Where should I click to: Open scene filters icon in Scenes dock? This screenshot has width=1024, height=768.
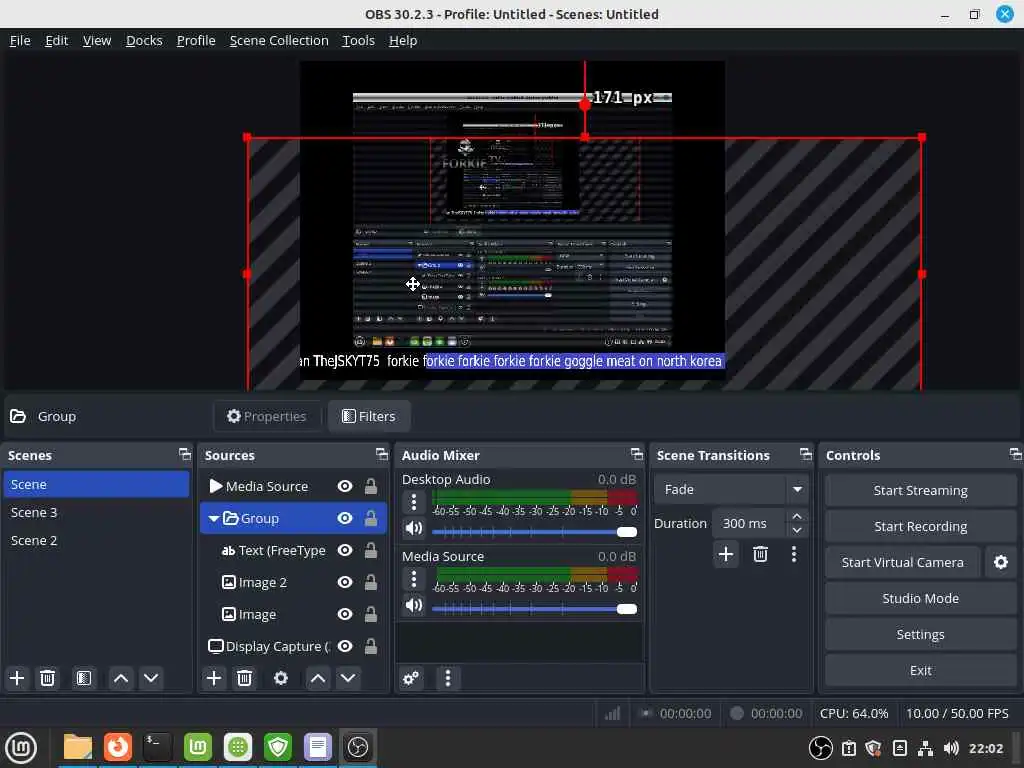[x=84, y=678]
